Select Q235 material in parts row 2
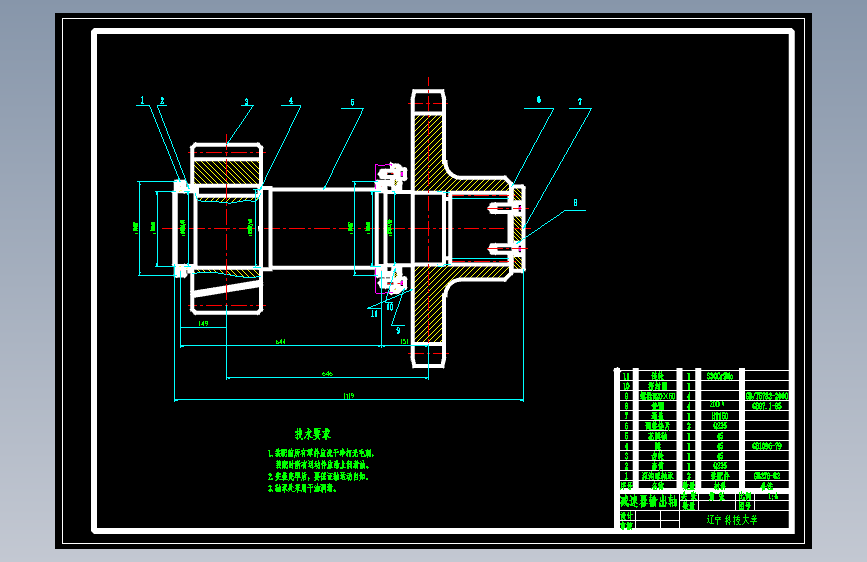The width and height of the screenshot is (867, 562). coord(720,466)
